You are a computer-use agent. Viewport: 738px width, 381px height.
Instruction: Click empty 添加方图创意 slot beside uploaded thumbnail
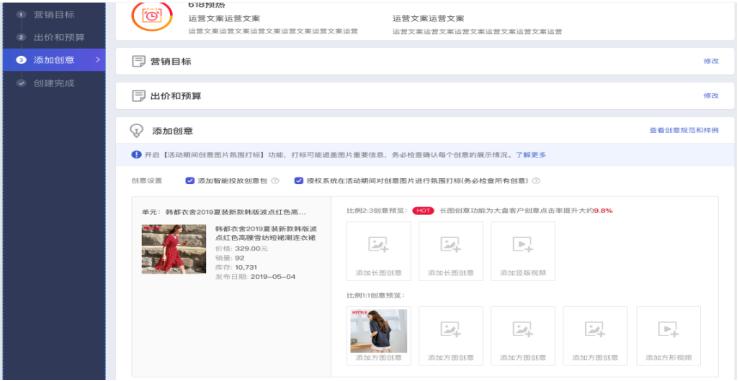click(x=450, y=336)
